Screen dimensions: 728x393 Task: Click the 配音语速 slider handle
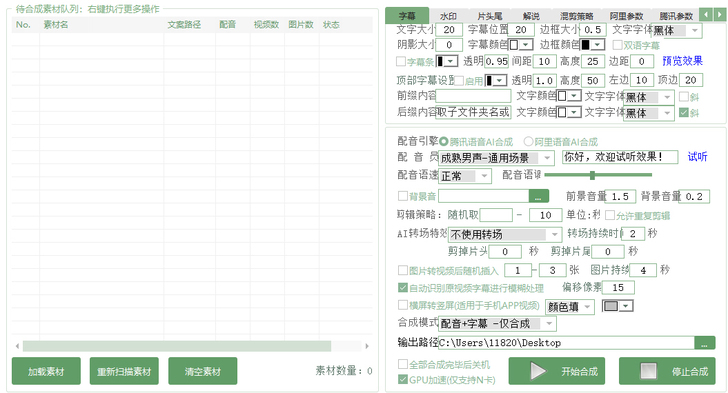592,175
